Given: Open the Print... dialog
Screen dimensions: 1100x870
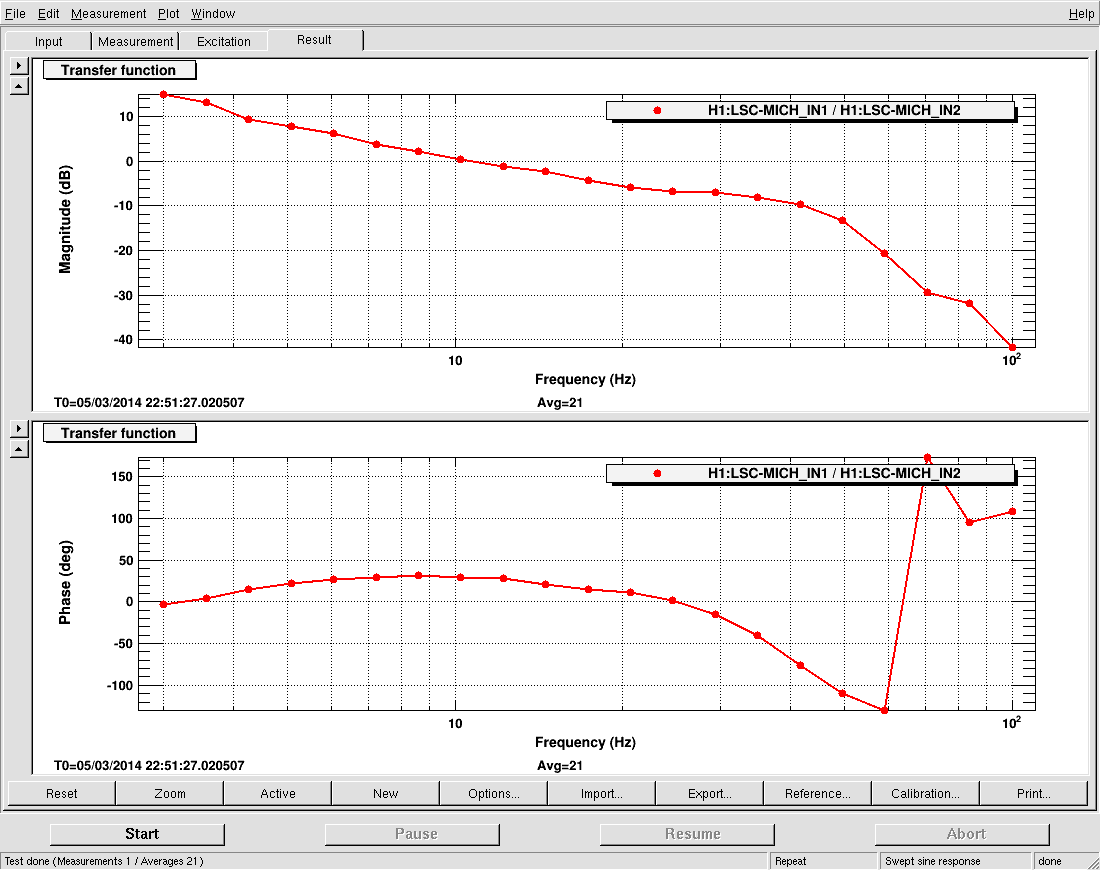Looking at the screenshot, I should (1033, 794).
